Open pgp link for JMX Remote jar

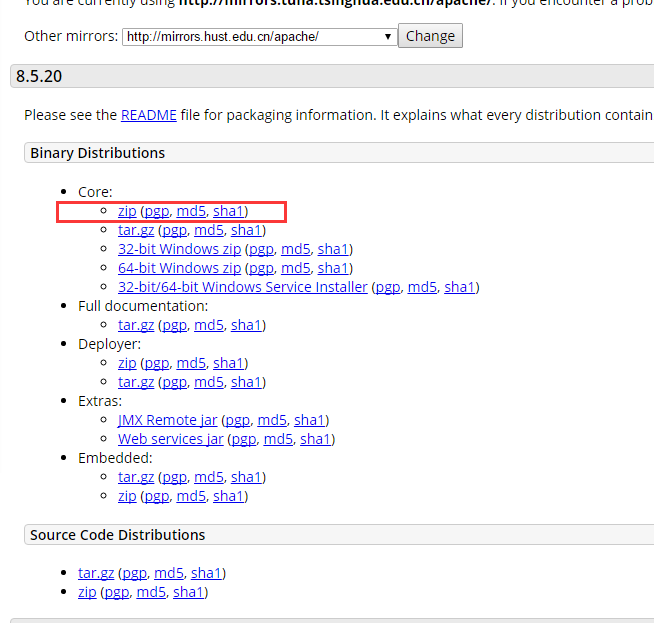pos(238,420)
